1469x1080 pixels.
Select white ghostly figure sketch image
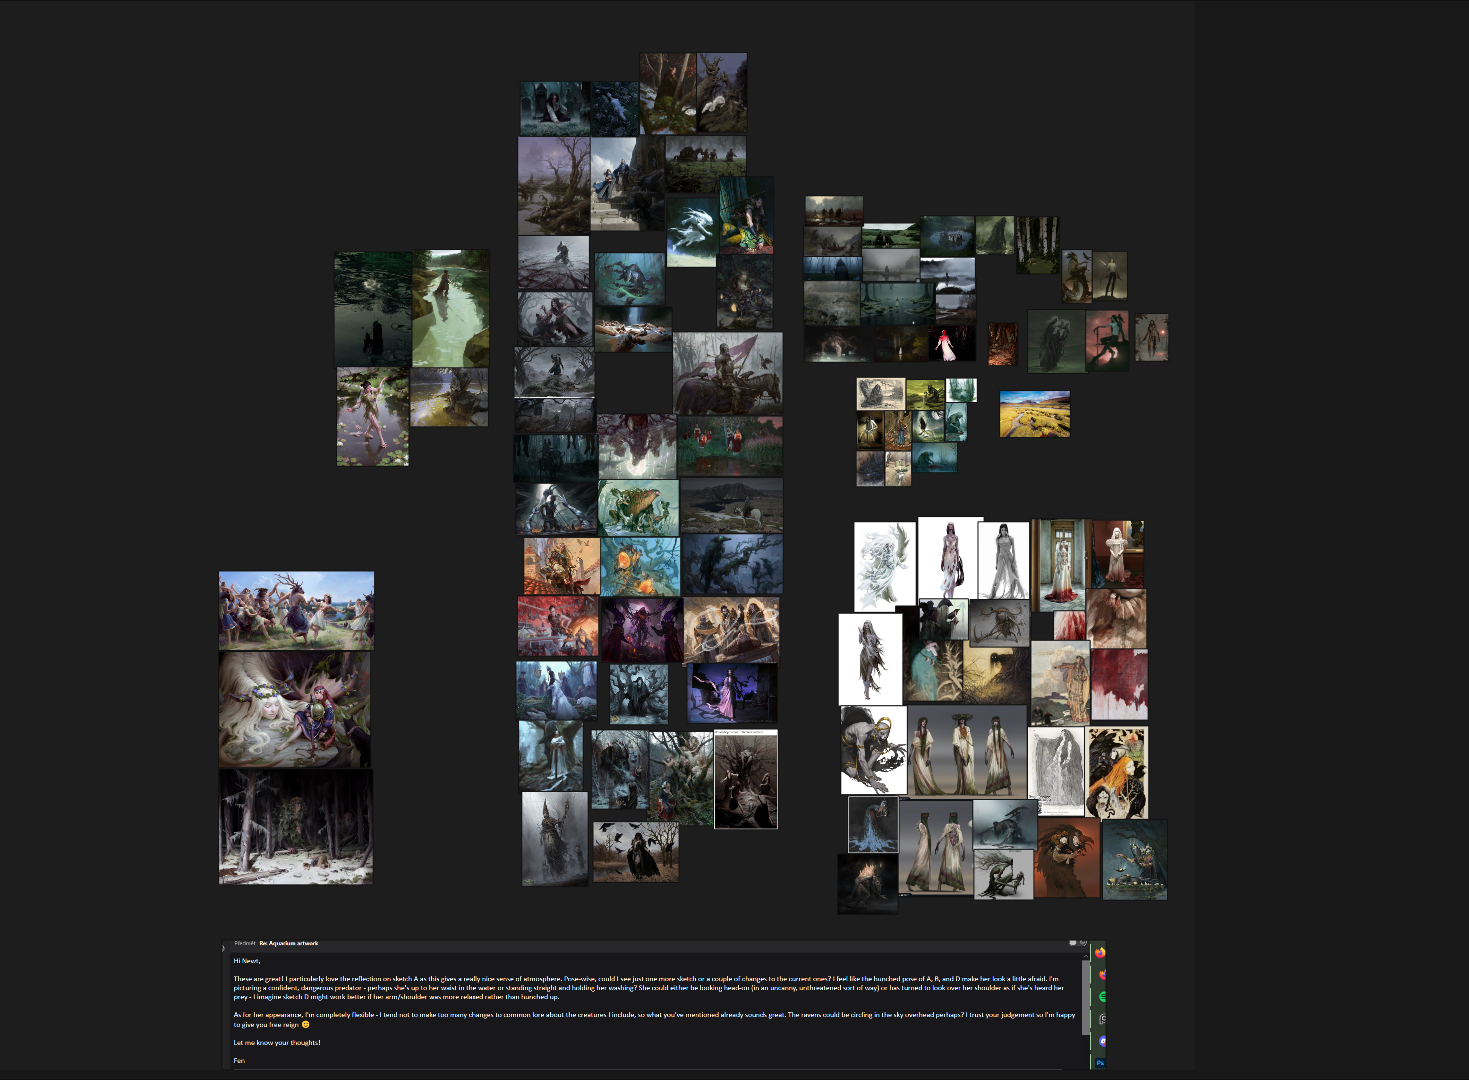[x=884, y=566]
